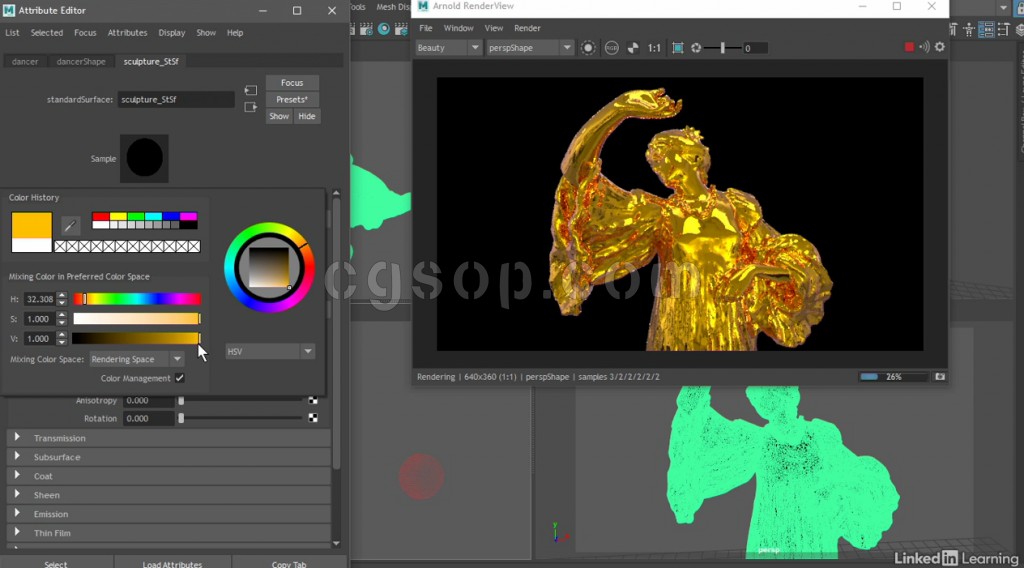Open Arnold RenderView settings gear
This screenshot has width=1024, height=568.
coord(939,48)
